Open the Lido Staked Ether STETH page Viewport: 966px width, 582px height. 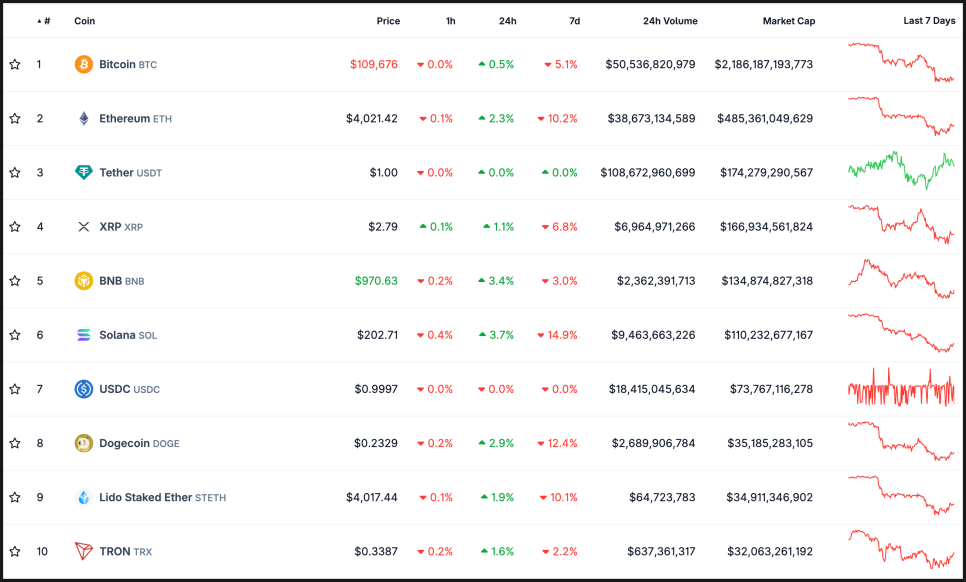click(x=163, y=497)
